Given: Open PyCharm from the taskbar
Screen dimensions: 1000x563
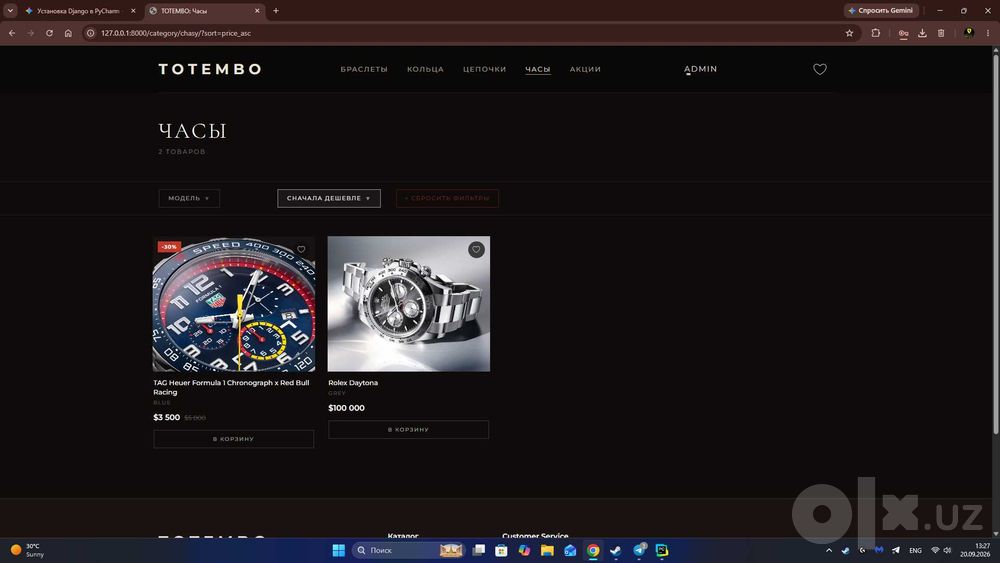Looking at the screenshot, I should coord(662,550).
